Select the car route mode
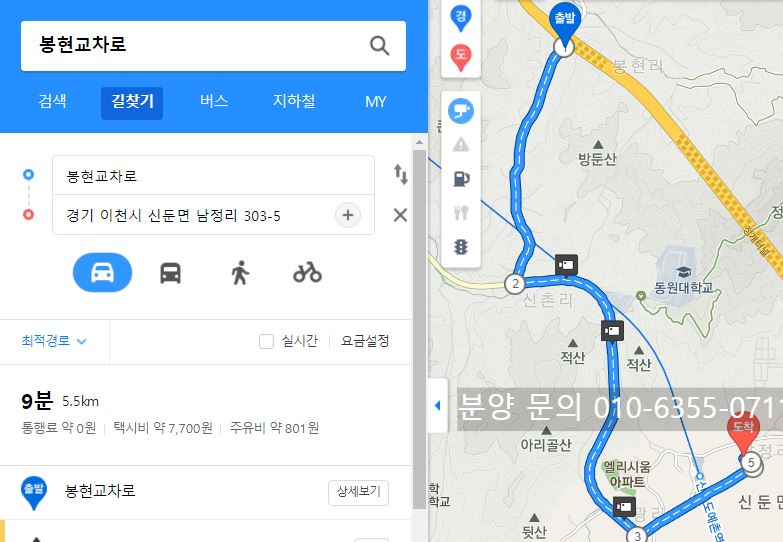 click(102, 273)
